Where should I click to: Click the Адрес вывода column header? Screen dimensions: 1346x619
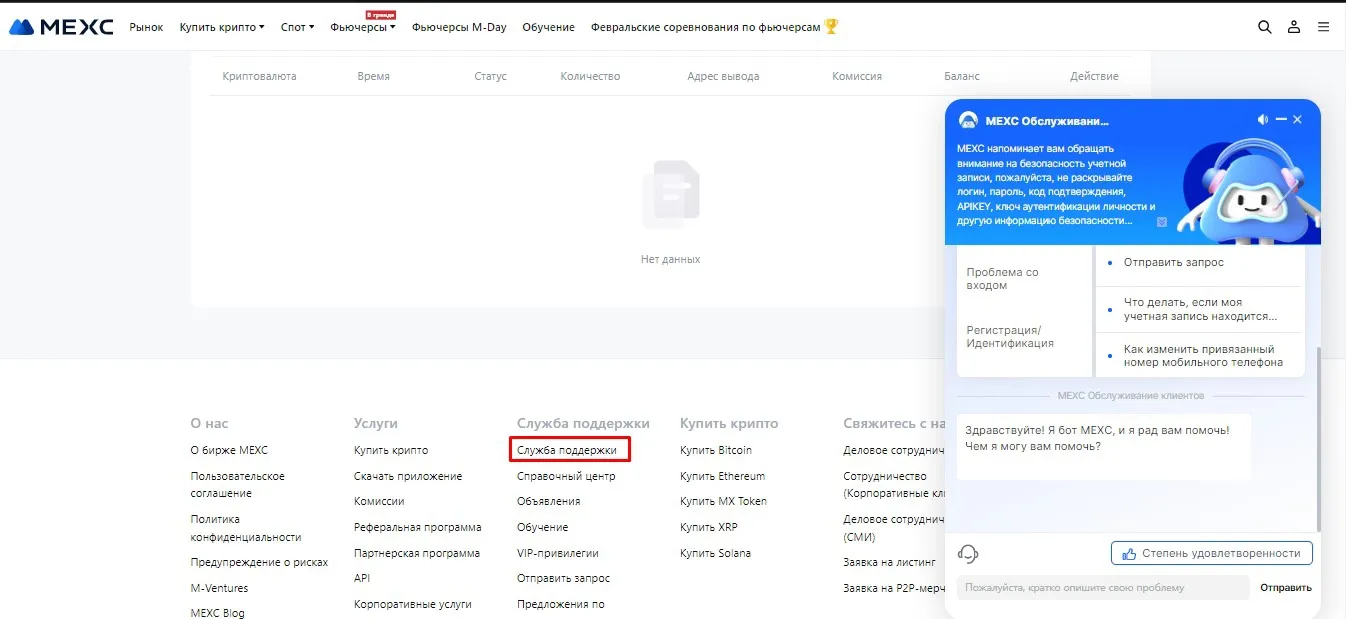pyautogui.click(x=723, y=76)
